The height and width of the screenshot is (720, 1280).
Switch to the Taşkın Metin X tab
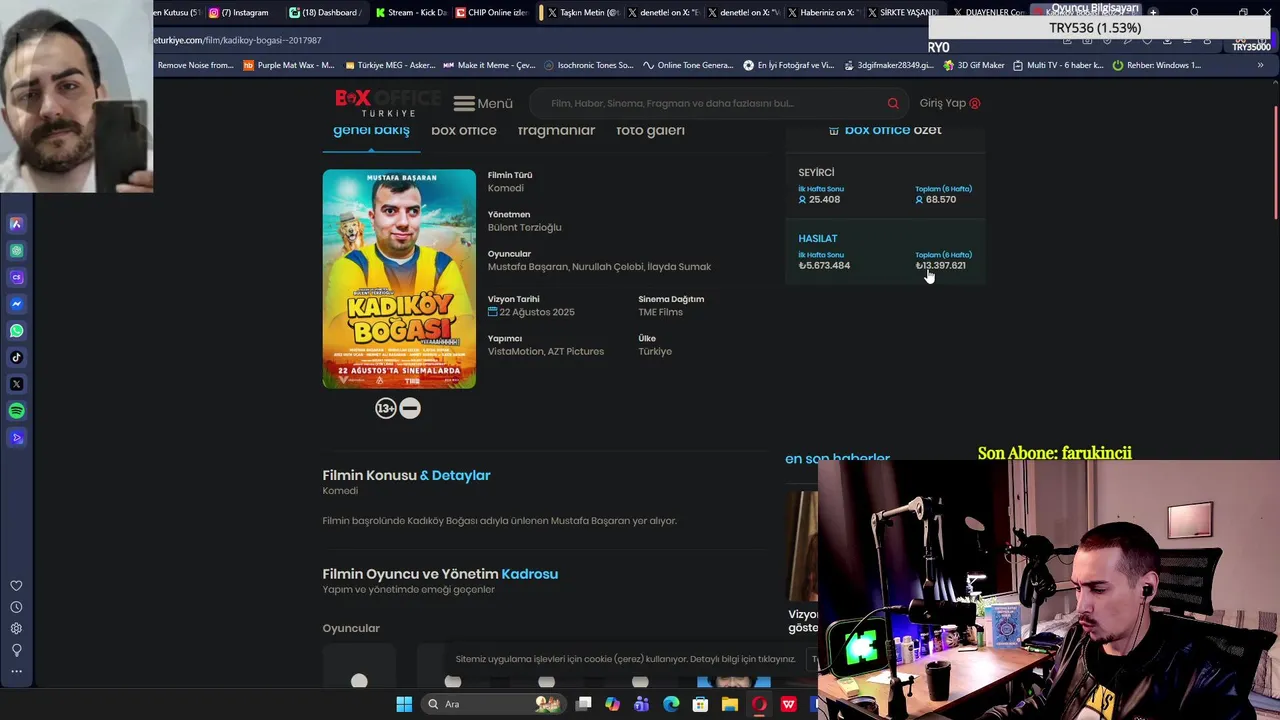(x=583, y=12)
